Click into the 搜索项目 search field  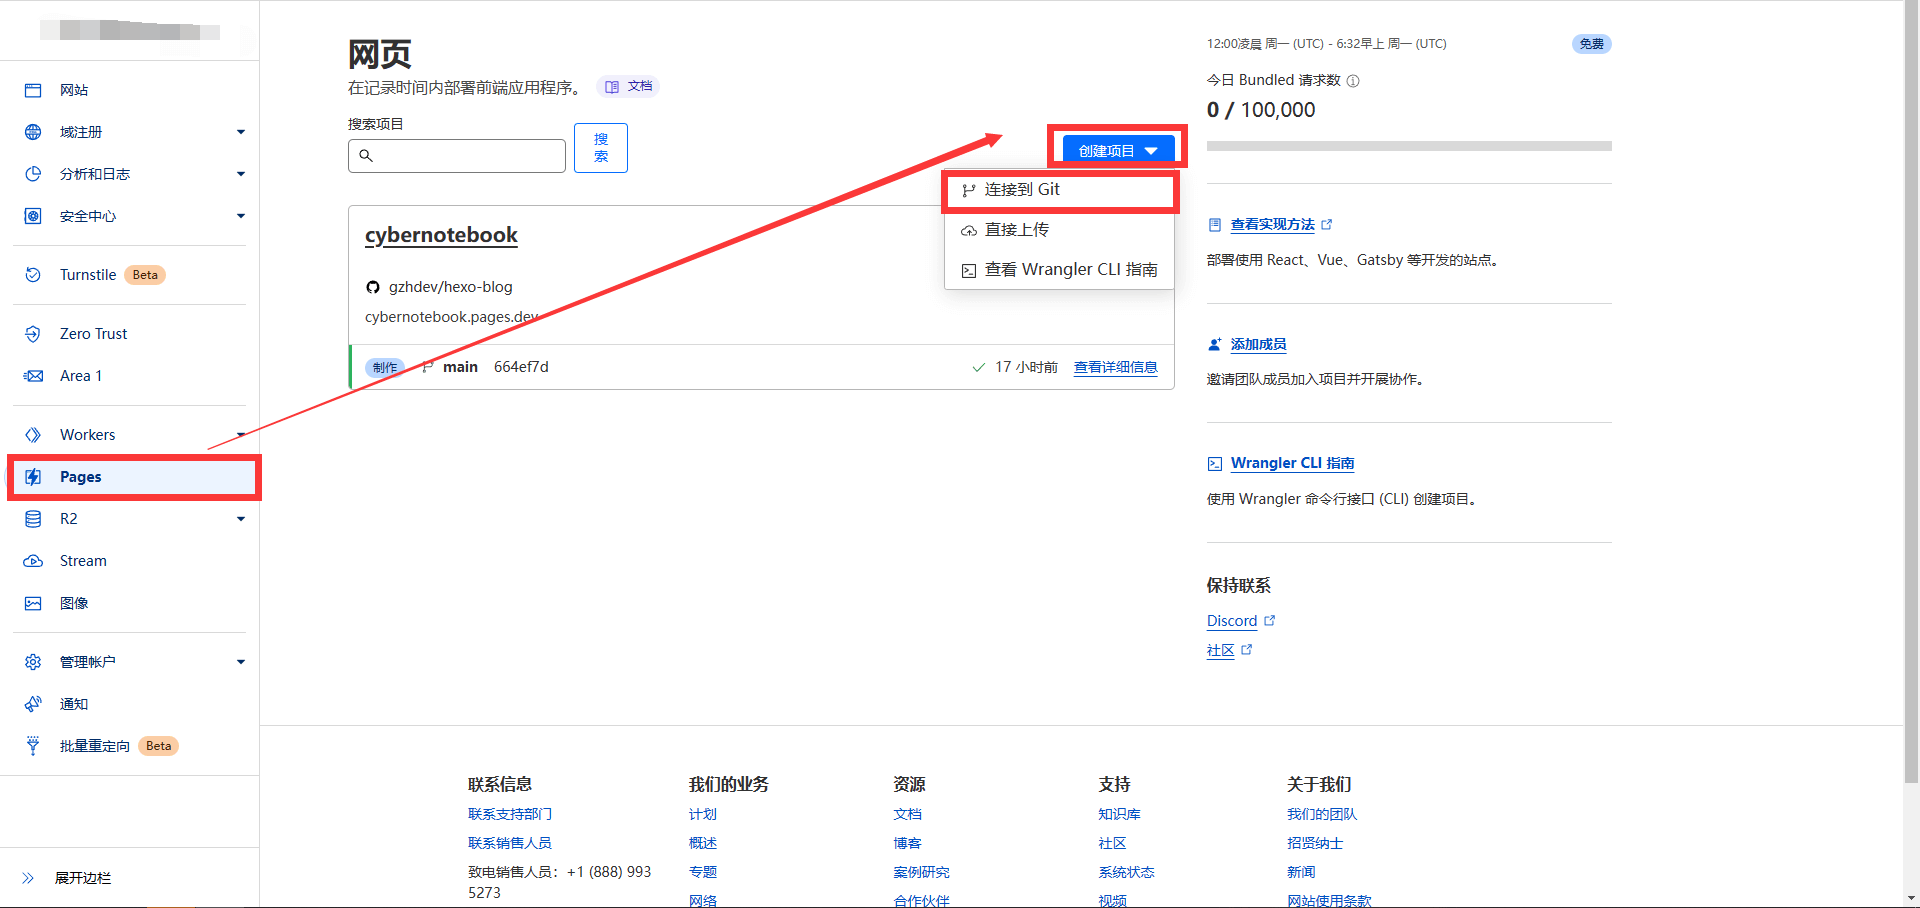457,156
